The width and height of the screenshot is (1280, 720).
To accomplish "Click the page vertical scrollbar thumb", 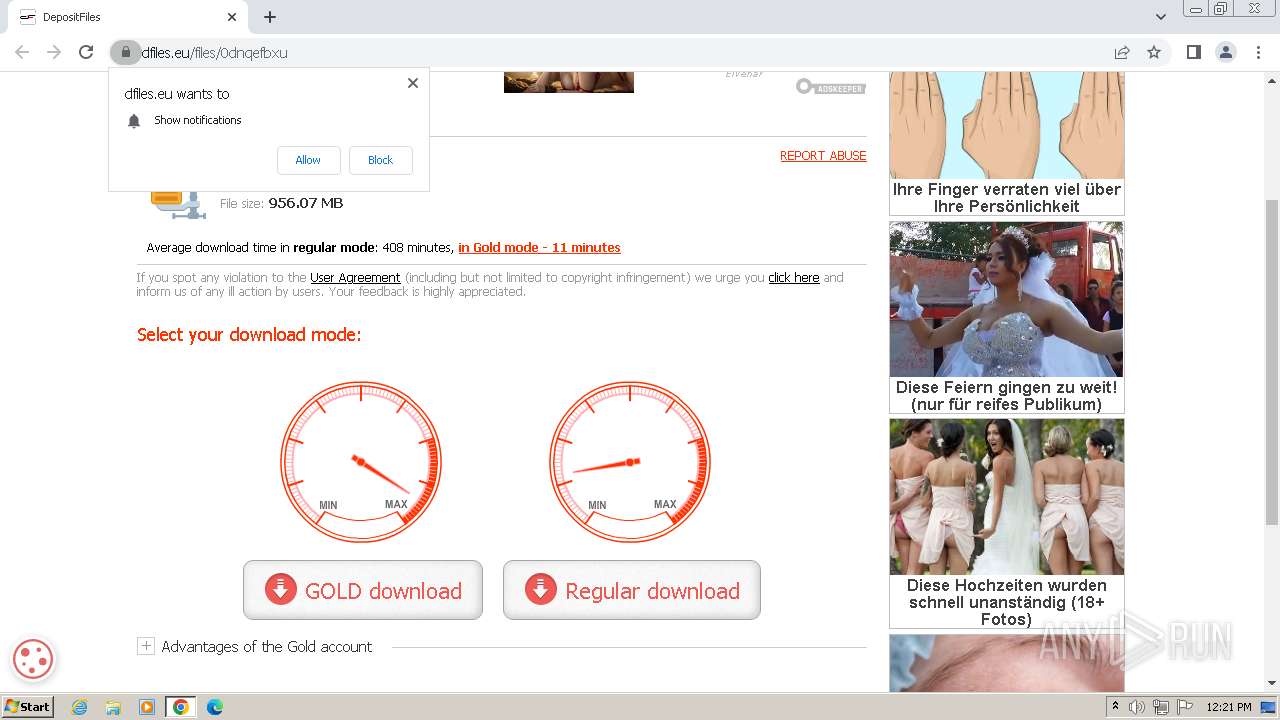I will click(x=1271, y=362).
